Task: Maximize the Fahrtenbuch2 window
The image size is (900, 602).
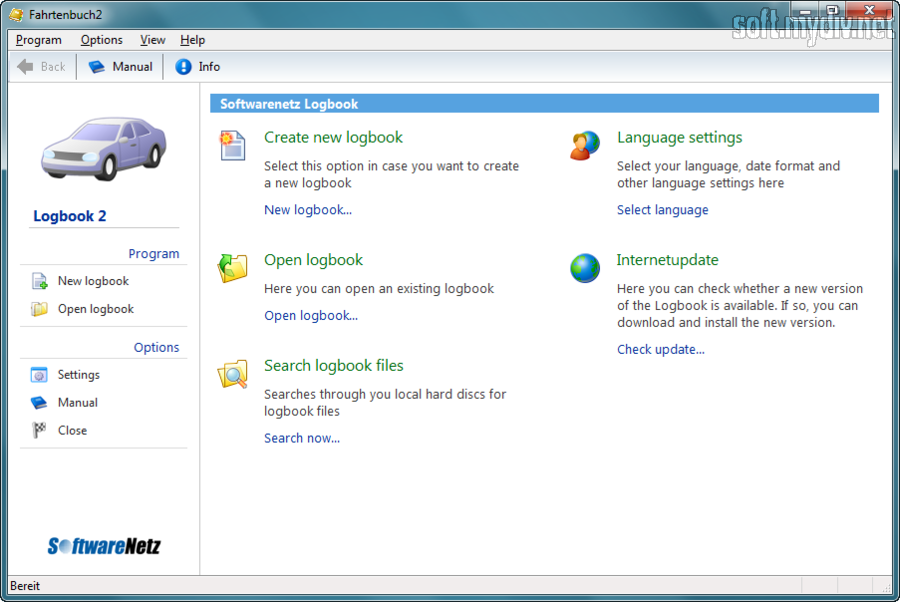Action: (833, 10)
